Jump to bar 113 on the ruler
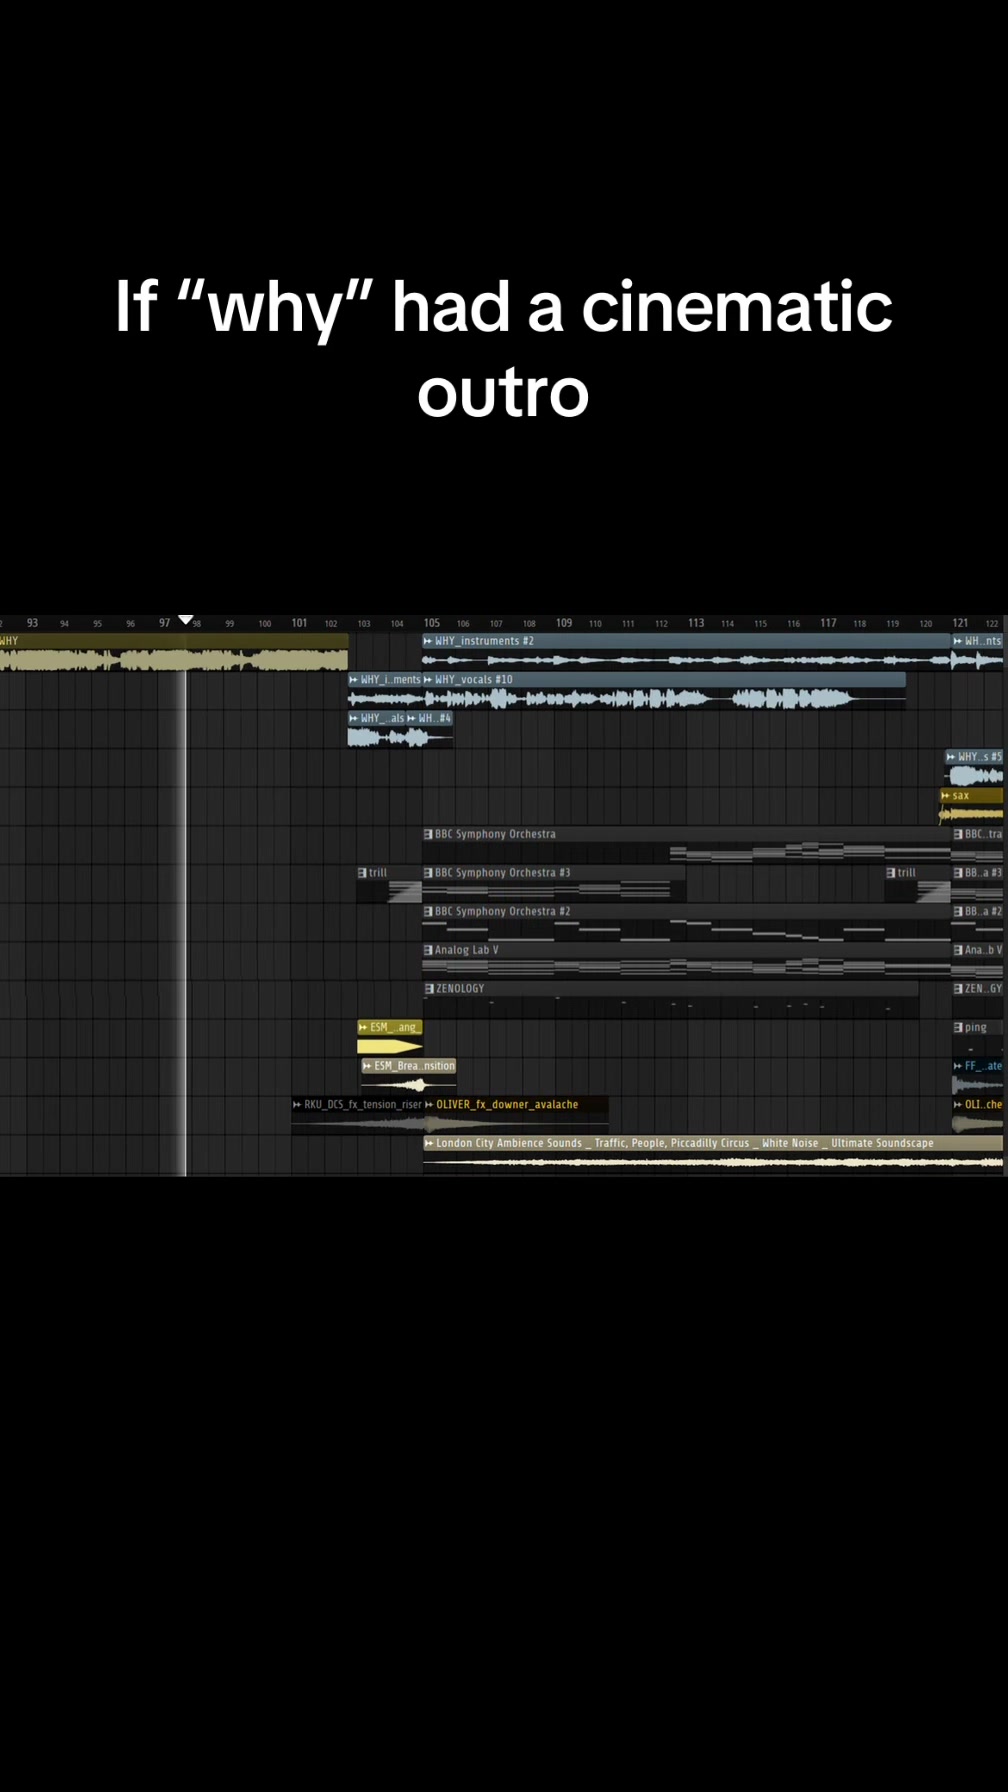Image resolution: width=1008 pixels, height=1792 pixels. tap(696, 623)
